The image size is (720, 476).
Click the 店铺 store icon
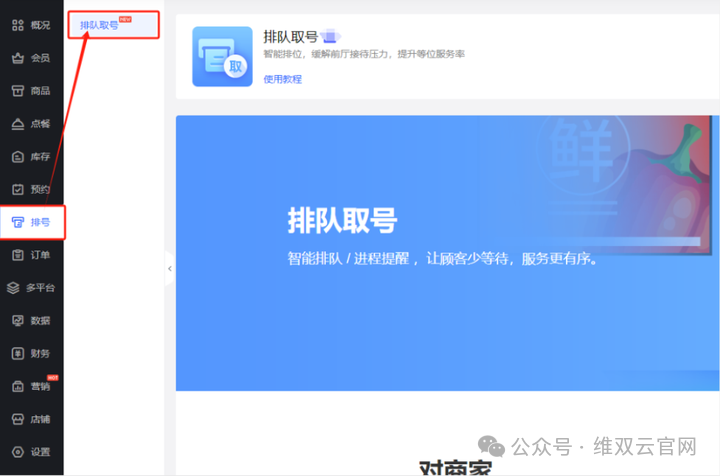coord(17,419)
